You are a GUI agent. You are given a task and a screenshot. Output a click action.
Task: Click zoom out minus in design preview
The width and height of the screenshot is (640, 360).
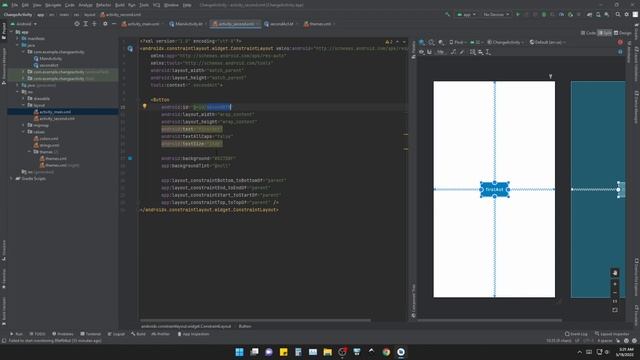click(615, 293)
